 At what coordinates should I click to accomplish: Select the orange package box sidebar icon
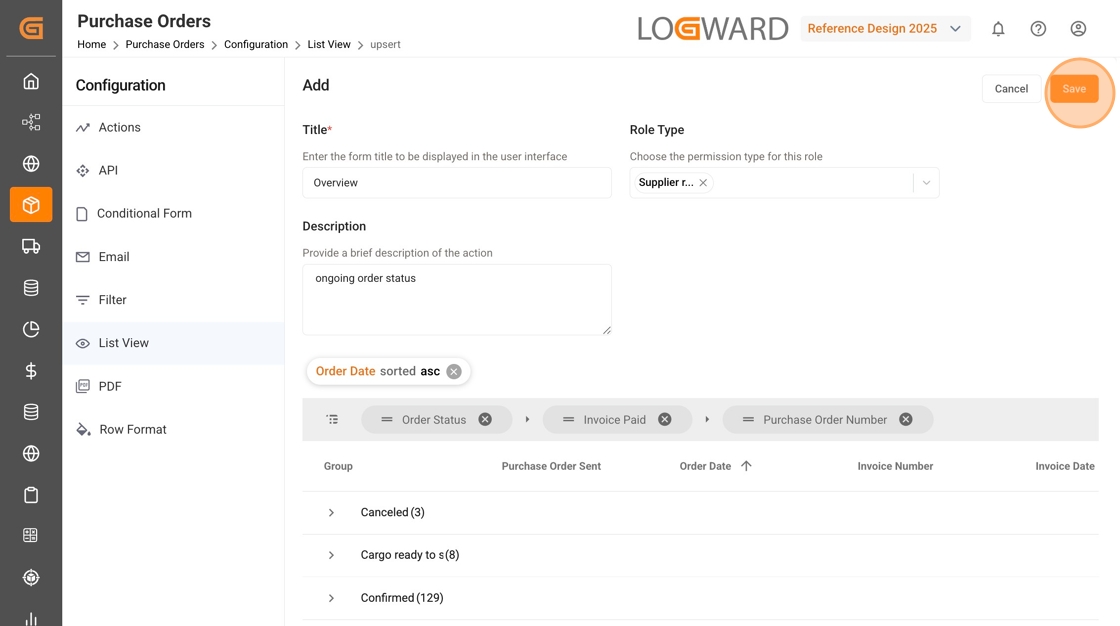pyautogui.click(x=31, y=205)
